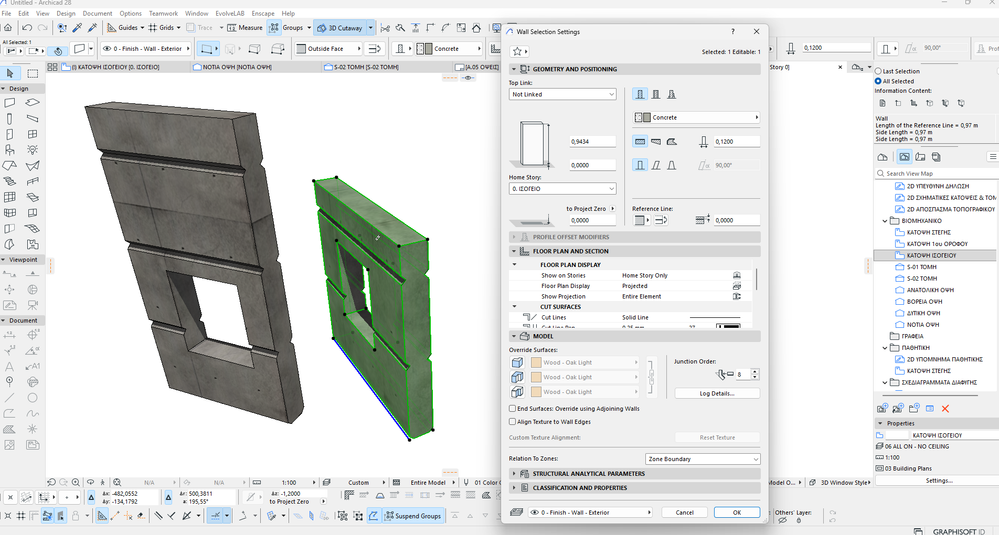Select the basic wall structure icon in dialog

pyautogui.click(x=640, y=94)
